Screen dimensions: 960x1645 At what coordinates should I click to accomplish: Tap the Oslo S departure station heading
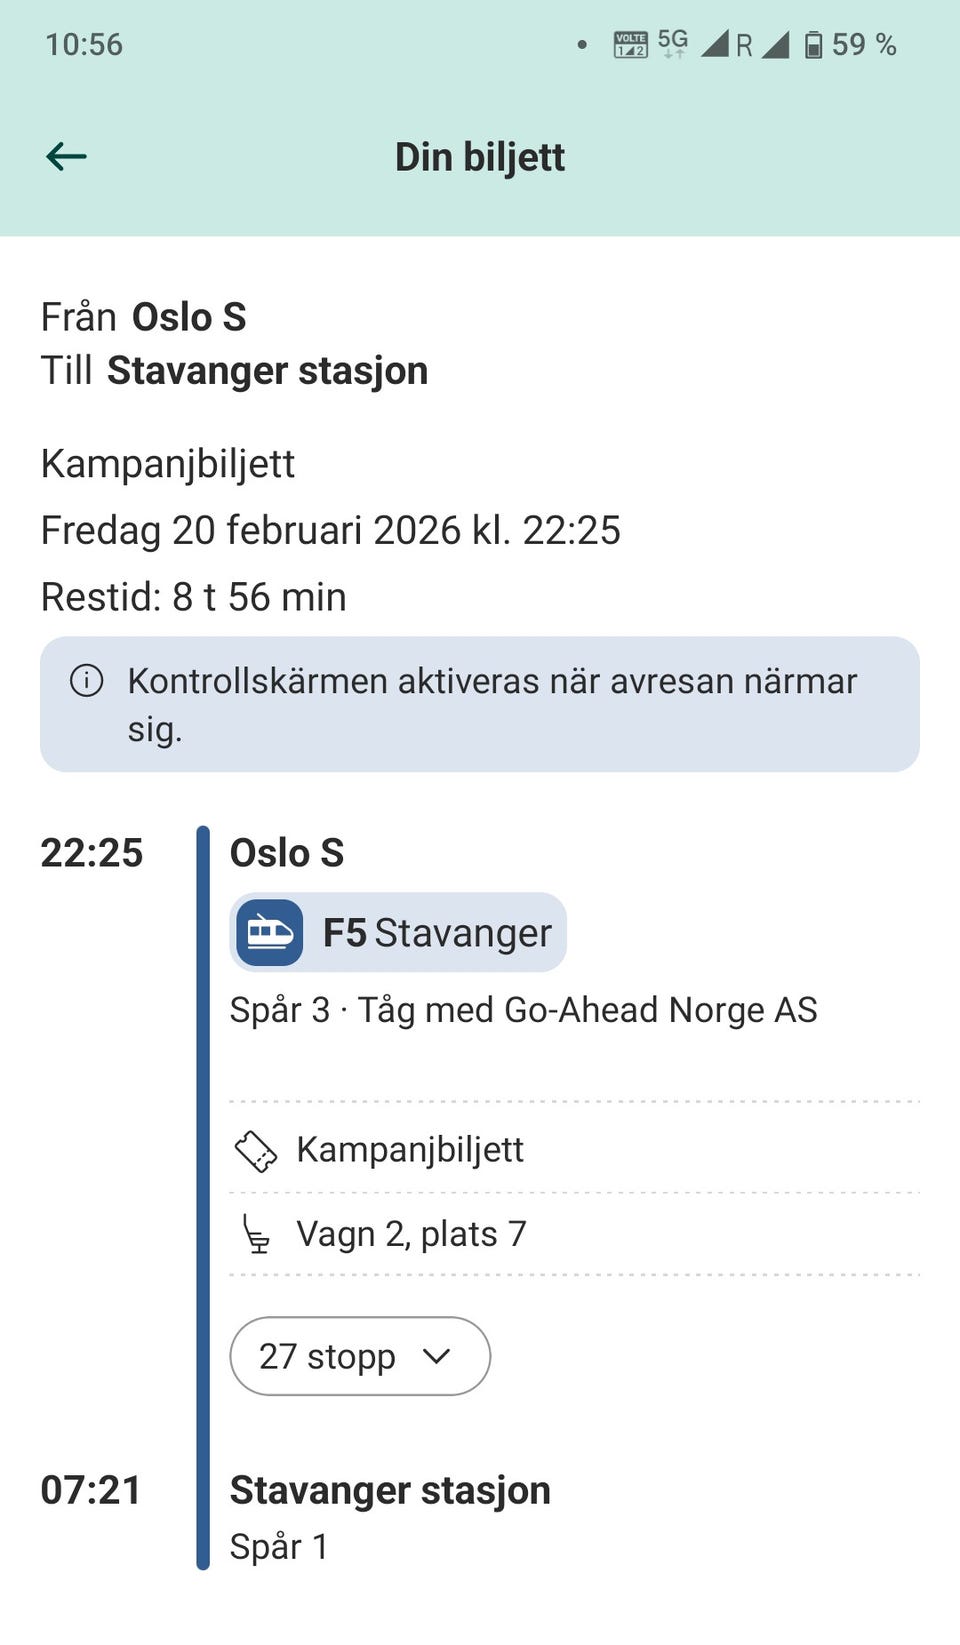pos(287,853)
